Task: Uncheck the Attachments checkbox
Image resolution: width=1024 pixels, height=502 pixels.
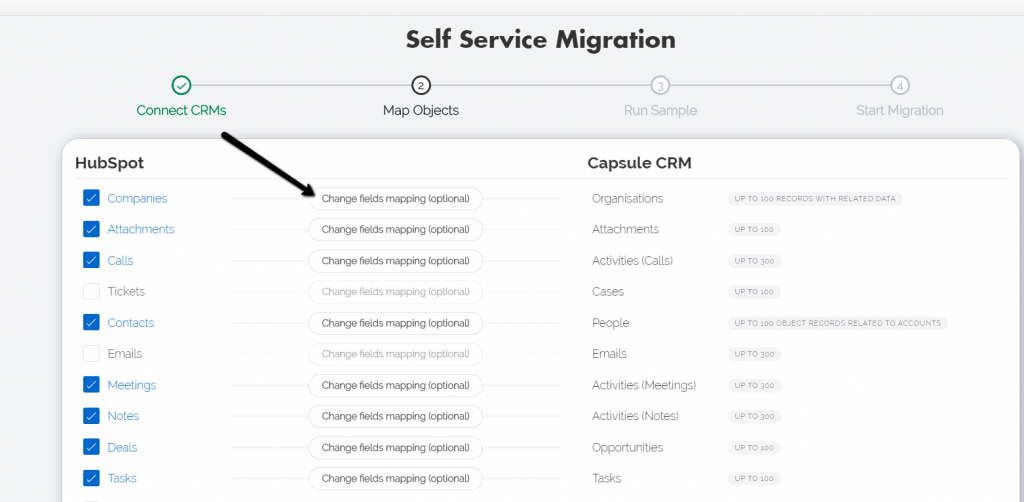Action: [x=91, y=229]
